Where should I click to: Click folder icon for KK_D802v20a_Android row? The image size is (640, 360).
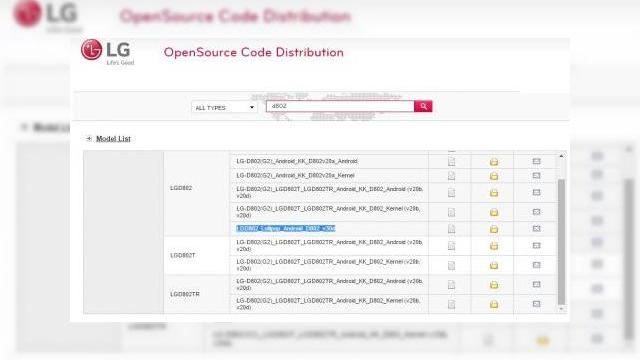click(x=494, y=162)
